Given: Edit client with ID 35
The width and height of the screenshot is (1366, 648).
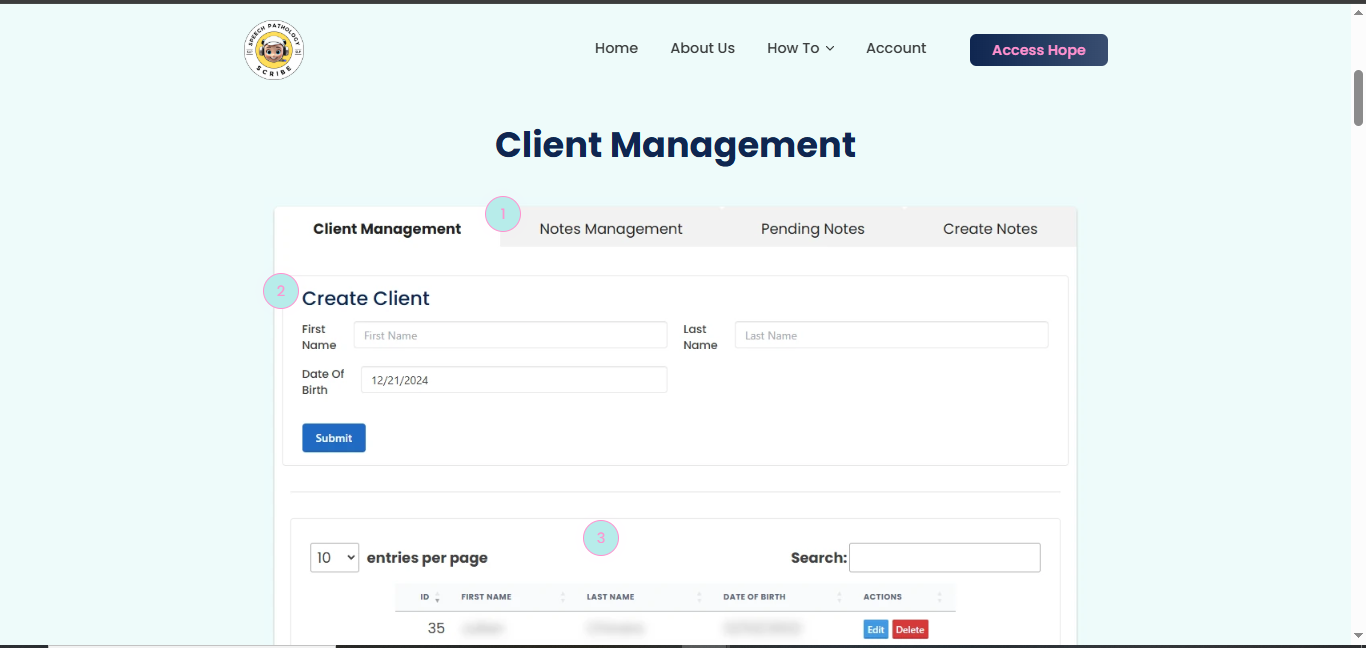Looking at the screenshot, I should pos(875,630).
